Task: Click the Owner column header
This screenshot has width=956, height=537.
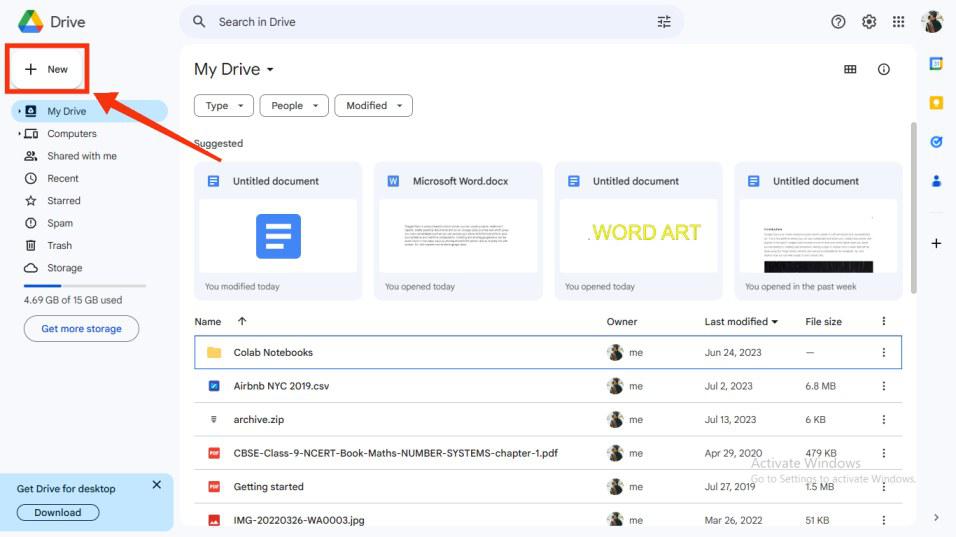Action: point(621,321)
